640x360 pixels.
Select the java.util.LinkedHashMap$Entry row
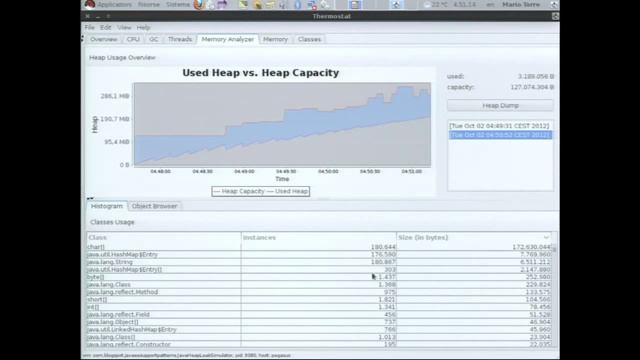[x=319, y=329]
